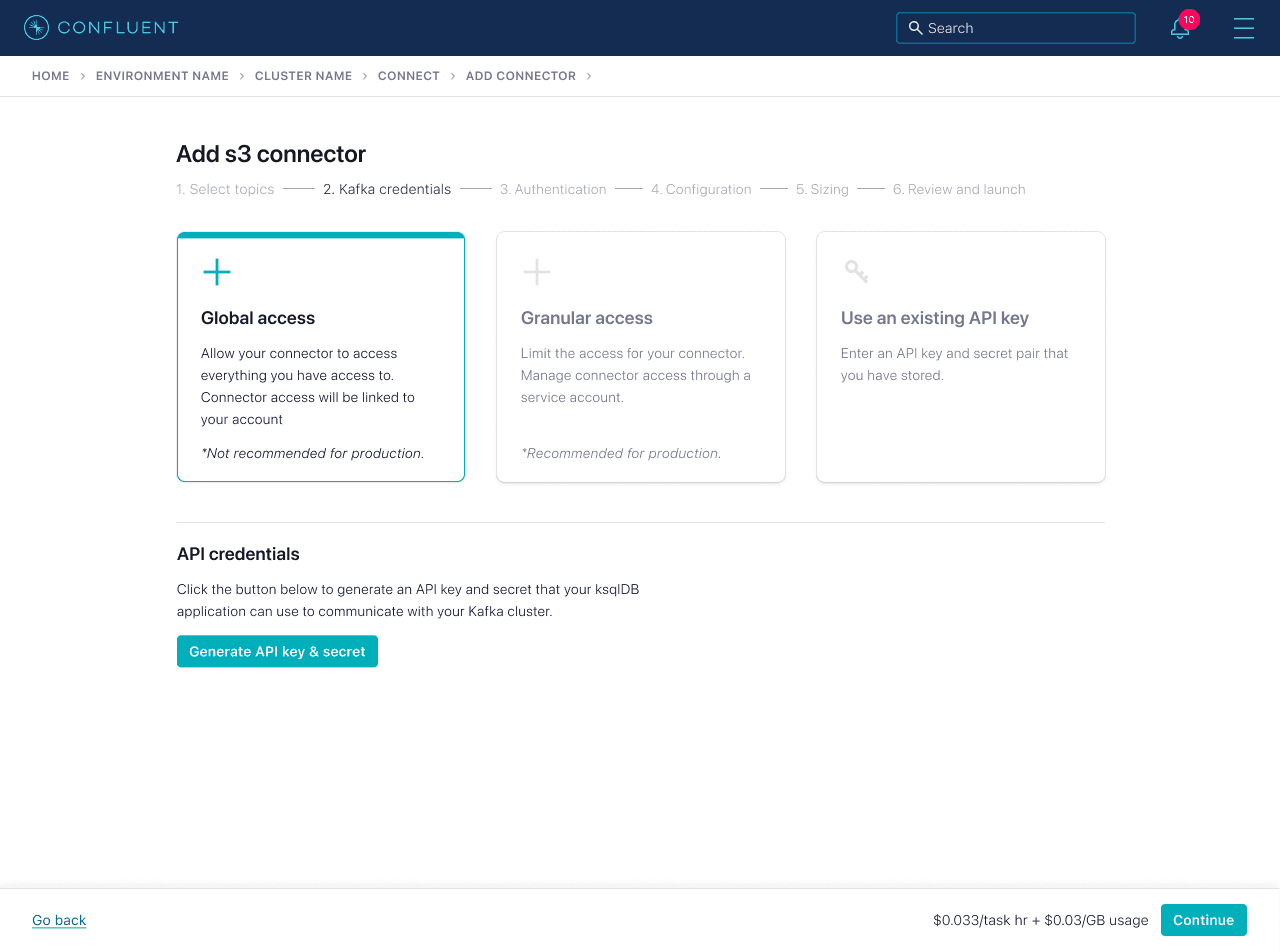Jump to step 5. Sizing
Screen dimensions: 1280x952
coord(822,189)
